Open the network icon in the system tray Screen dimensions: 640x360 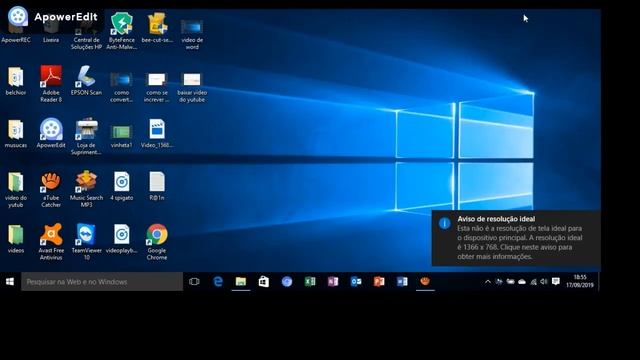533,282
